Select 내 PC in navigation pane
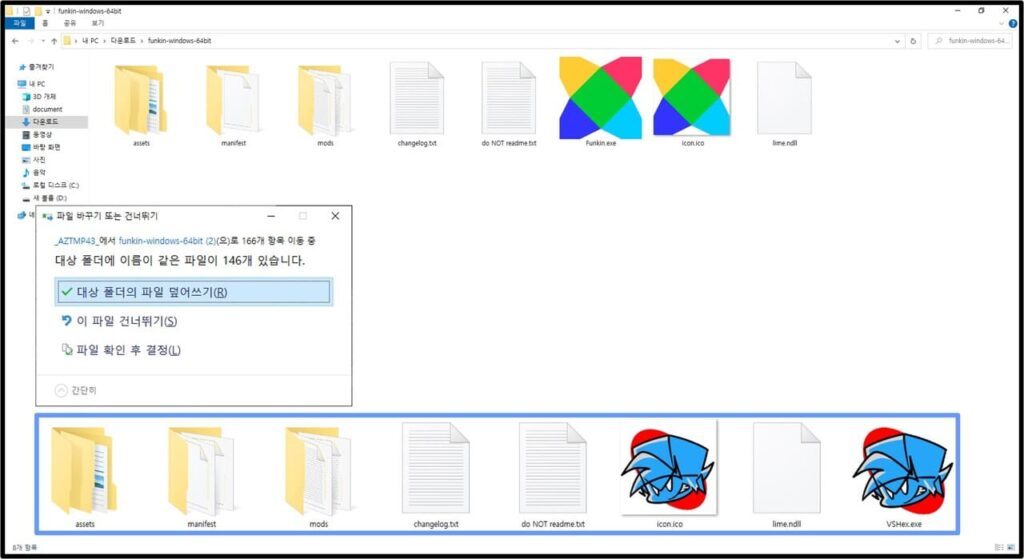Image resolution: width=1024 pixels, height=559 pixels. (x=32, y=84)
